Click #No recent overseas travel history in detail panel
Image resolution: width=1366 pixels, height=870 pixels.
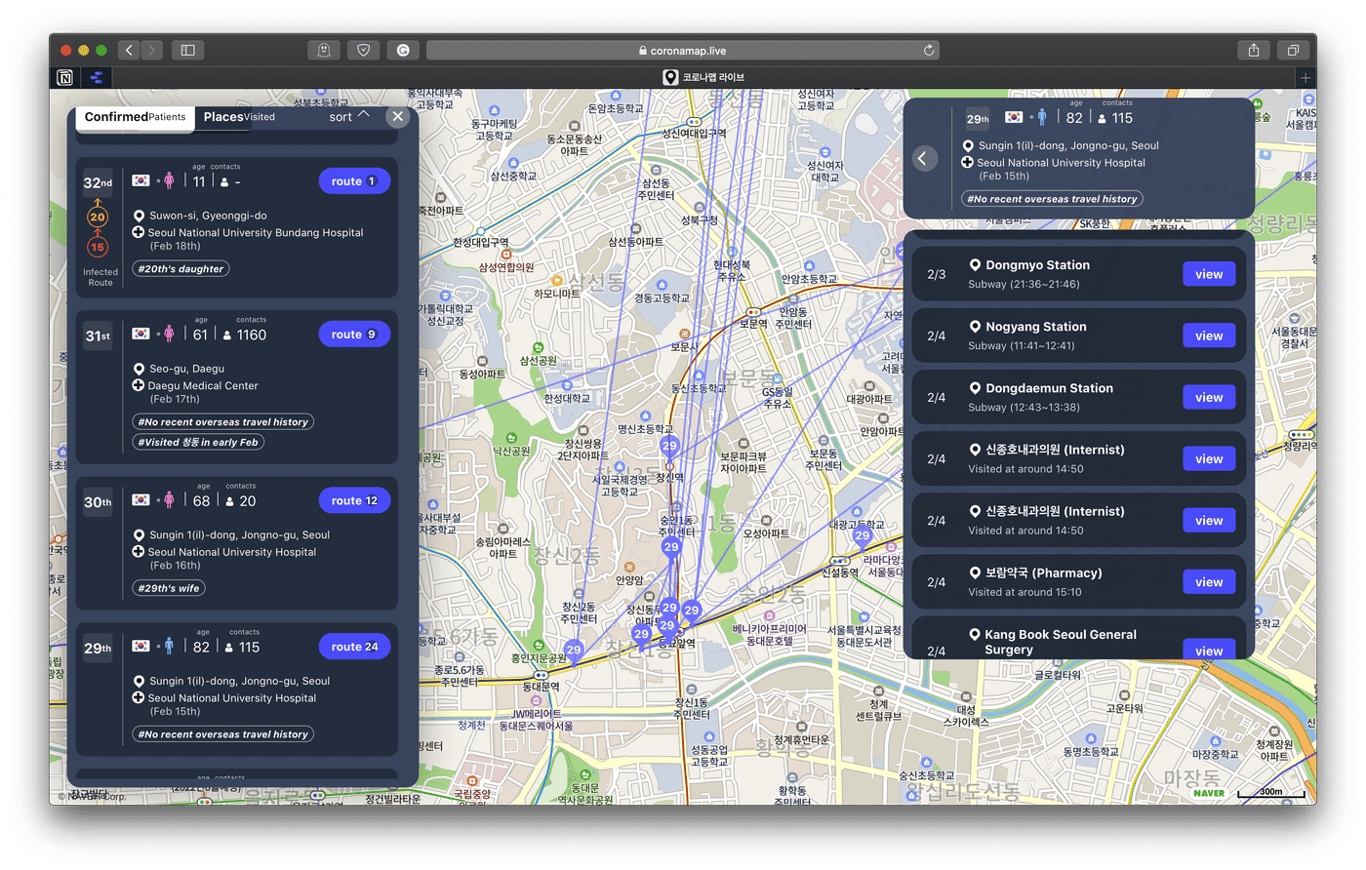1052,199
